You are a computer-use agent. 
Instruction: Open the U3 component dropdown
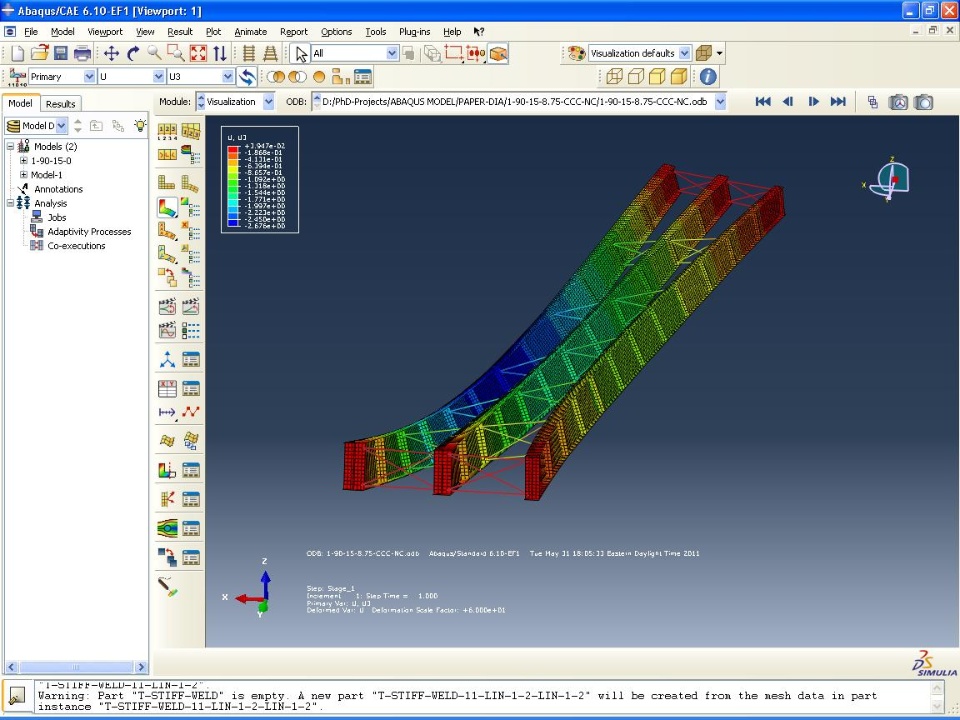[x=228, y=77]
